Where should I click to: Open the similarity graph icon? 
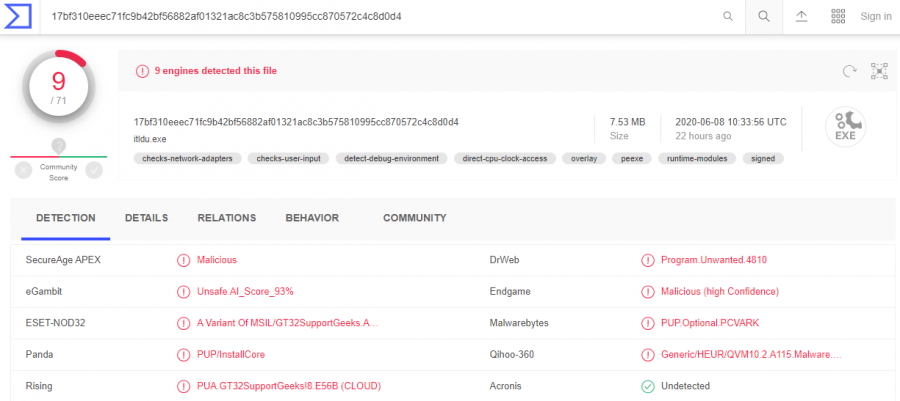click(879, 71)
